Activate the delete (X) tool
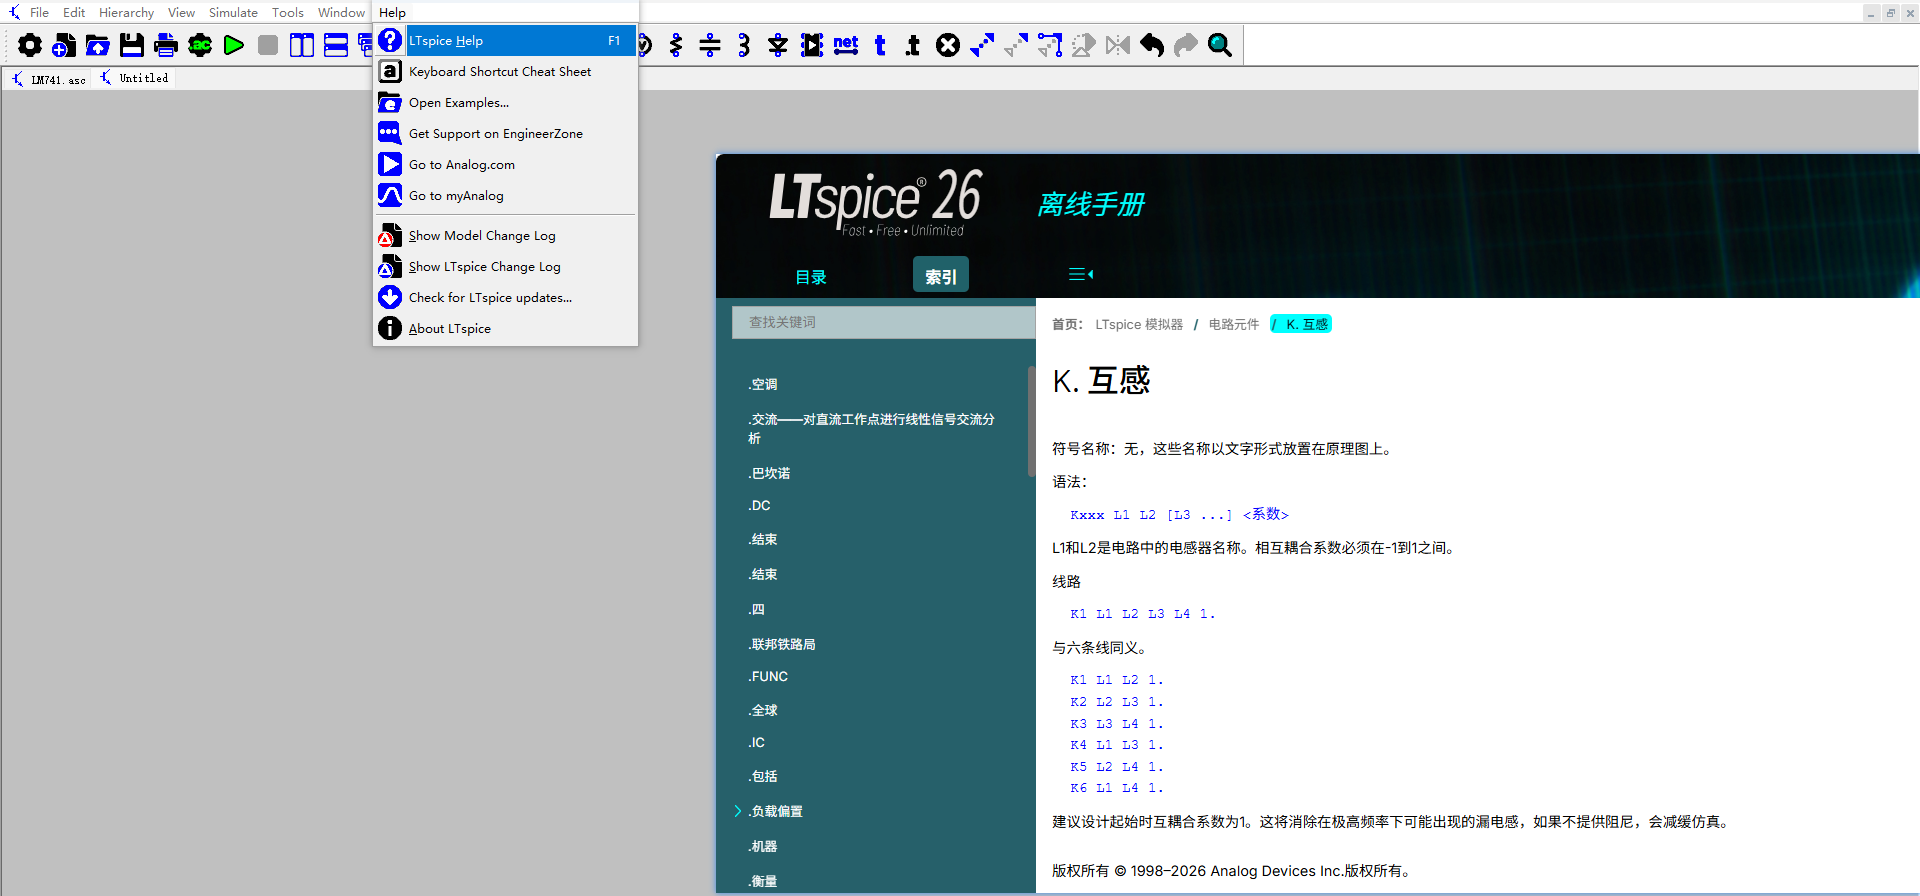 pyautogui.click(x=948, y=45)
